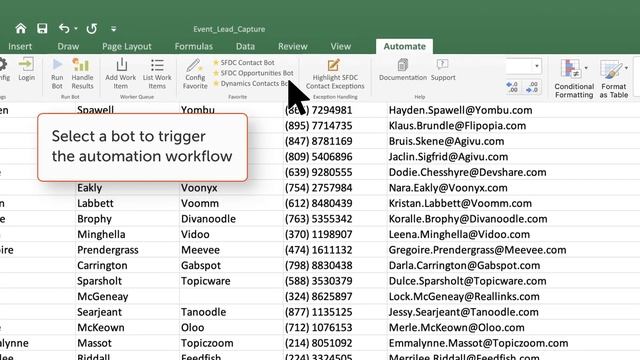Click the company cell Voonyx
This screenshot has height=360, width=640.
pos(199,188)
